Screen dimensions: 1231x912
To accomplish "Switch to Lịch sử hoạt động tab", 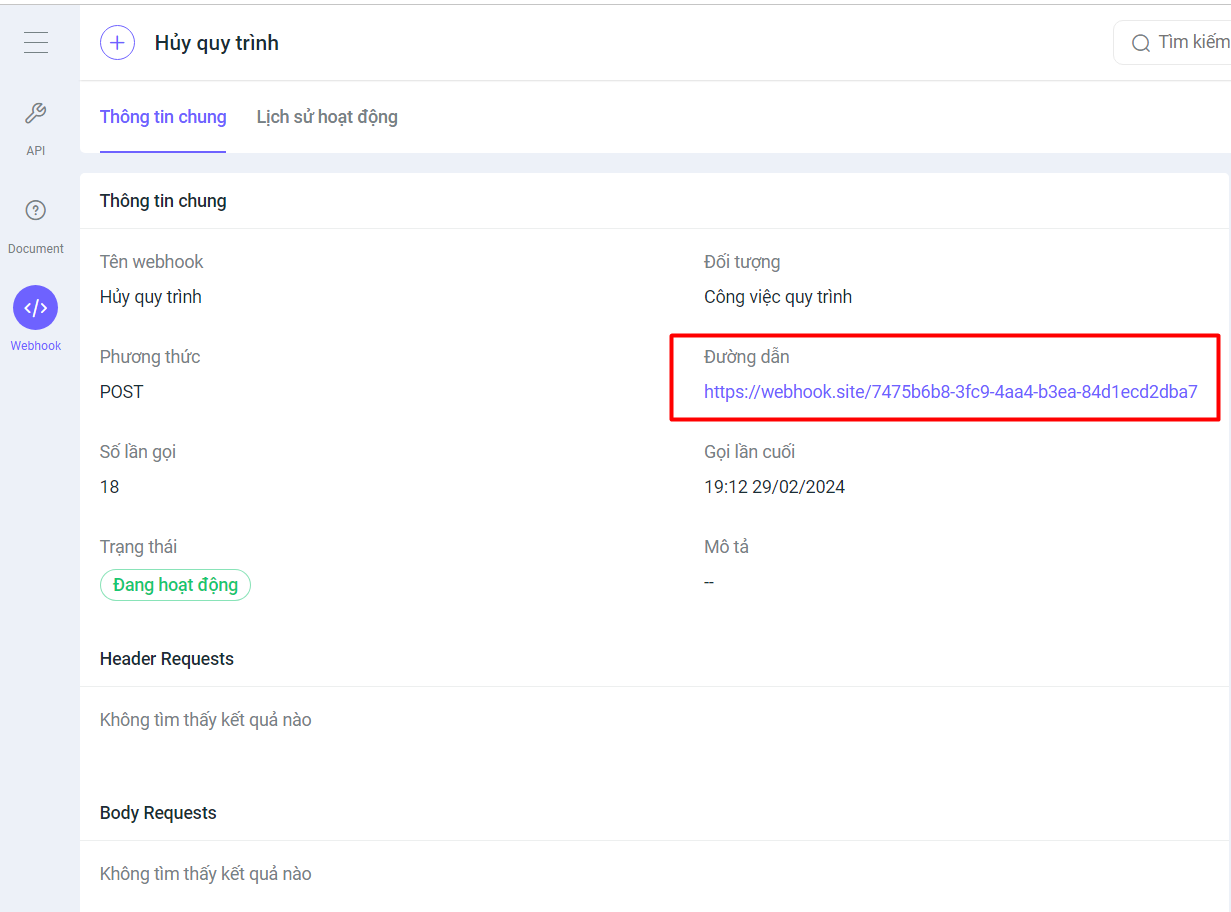I will [x=327, y=117].
